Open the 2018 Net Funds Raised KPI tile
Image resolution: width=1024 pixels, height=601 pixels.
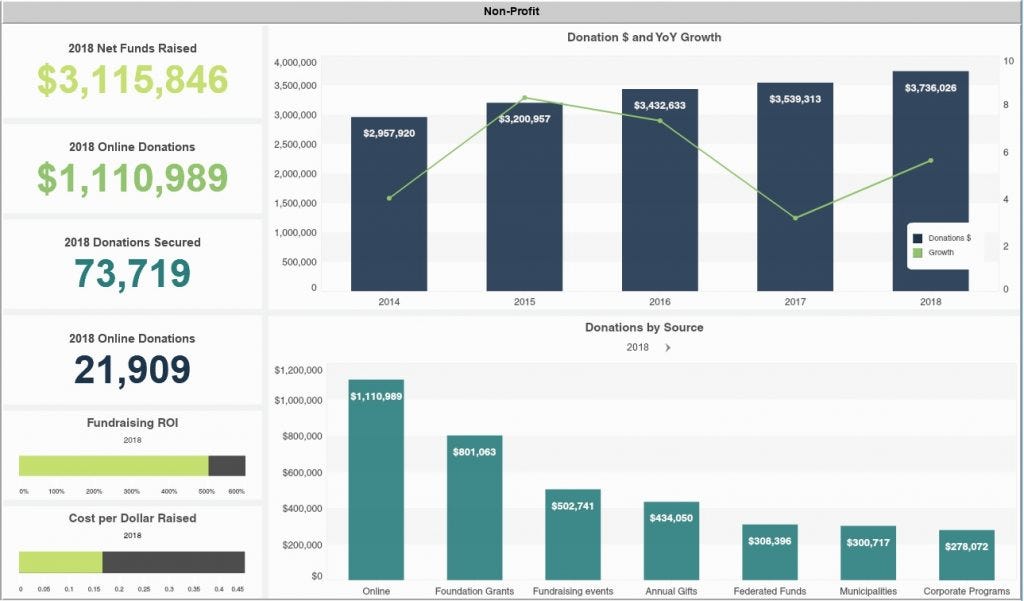click(133, 74)
